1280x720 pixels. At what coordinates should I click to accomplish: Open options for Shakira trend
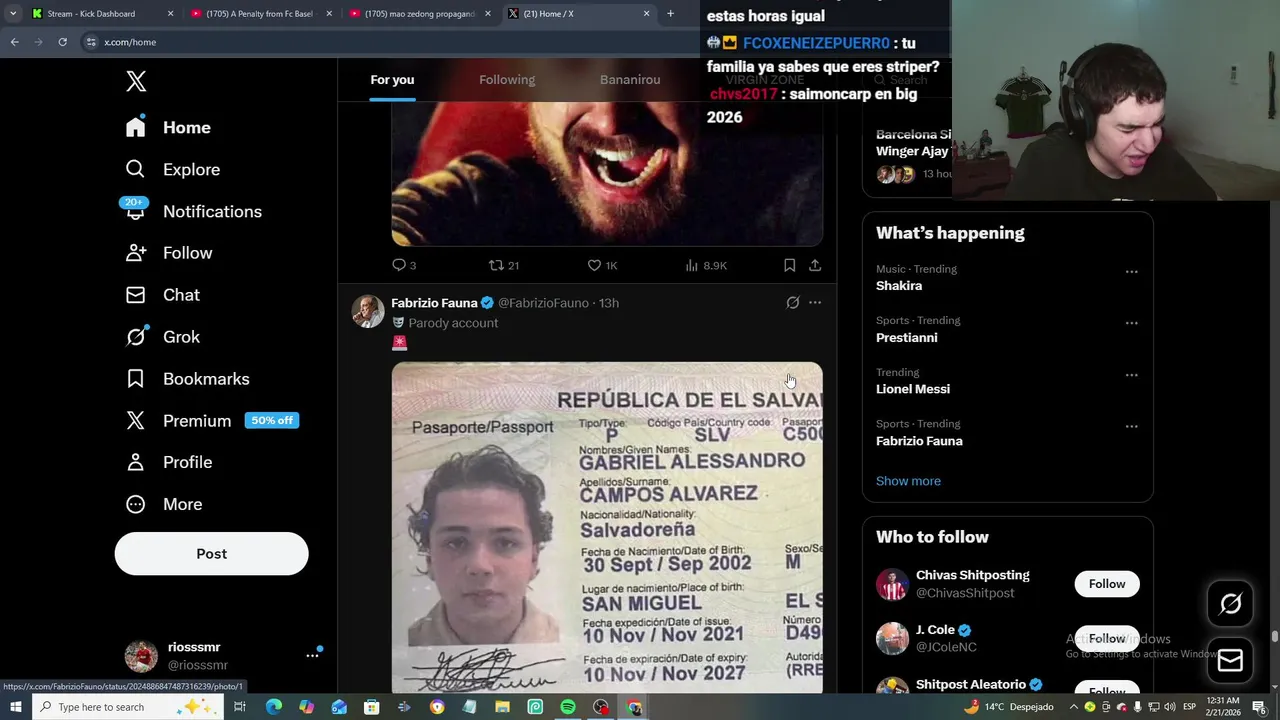(1131, 272)
